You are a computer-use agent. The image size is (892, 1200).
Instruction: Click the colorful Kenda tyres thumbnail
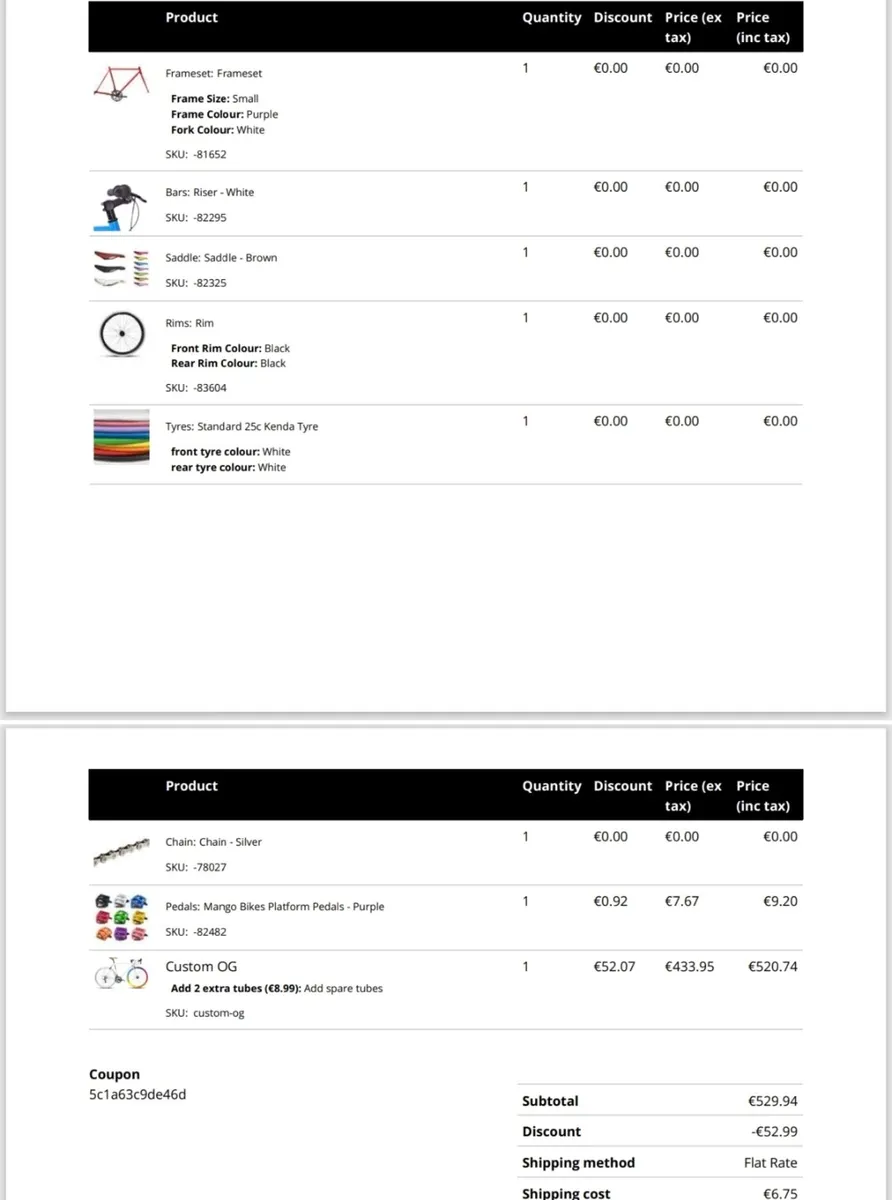(120, 435)
